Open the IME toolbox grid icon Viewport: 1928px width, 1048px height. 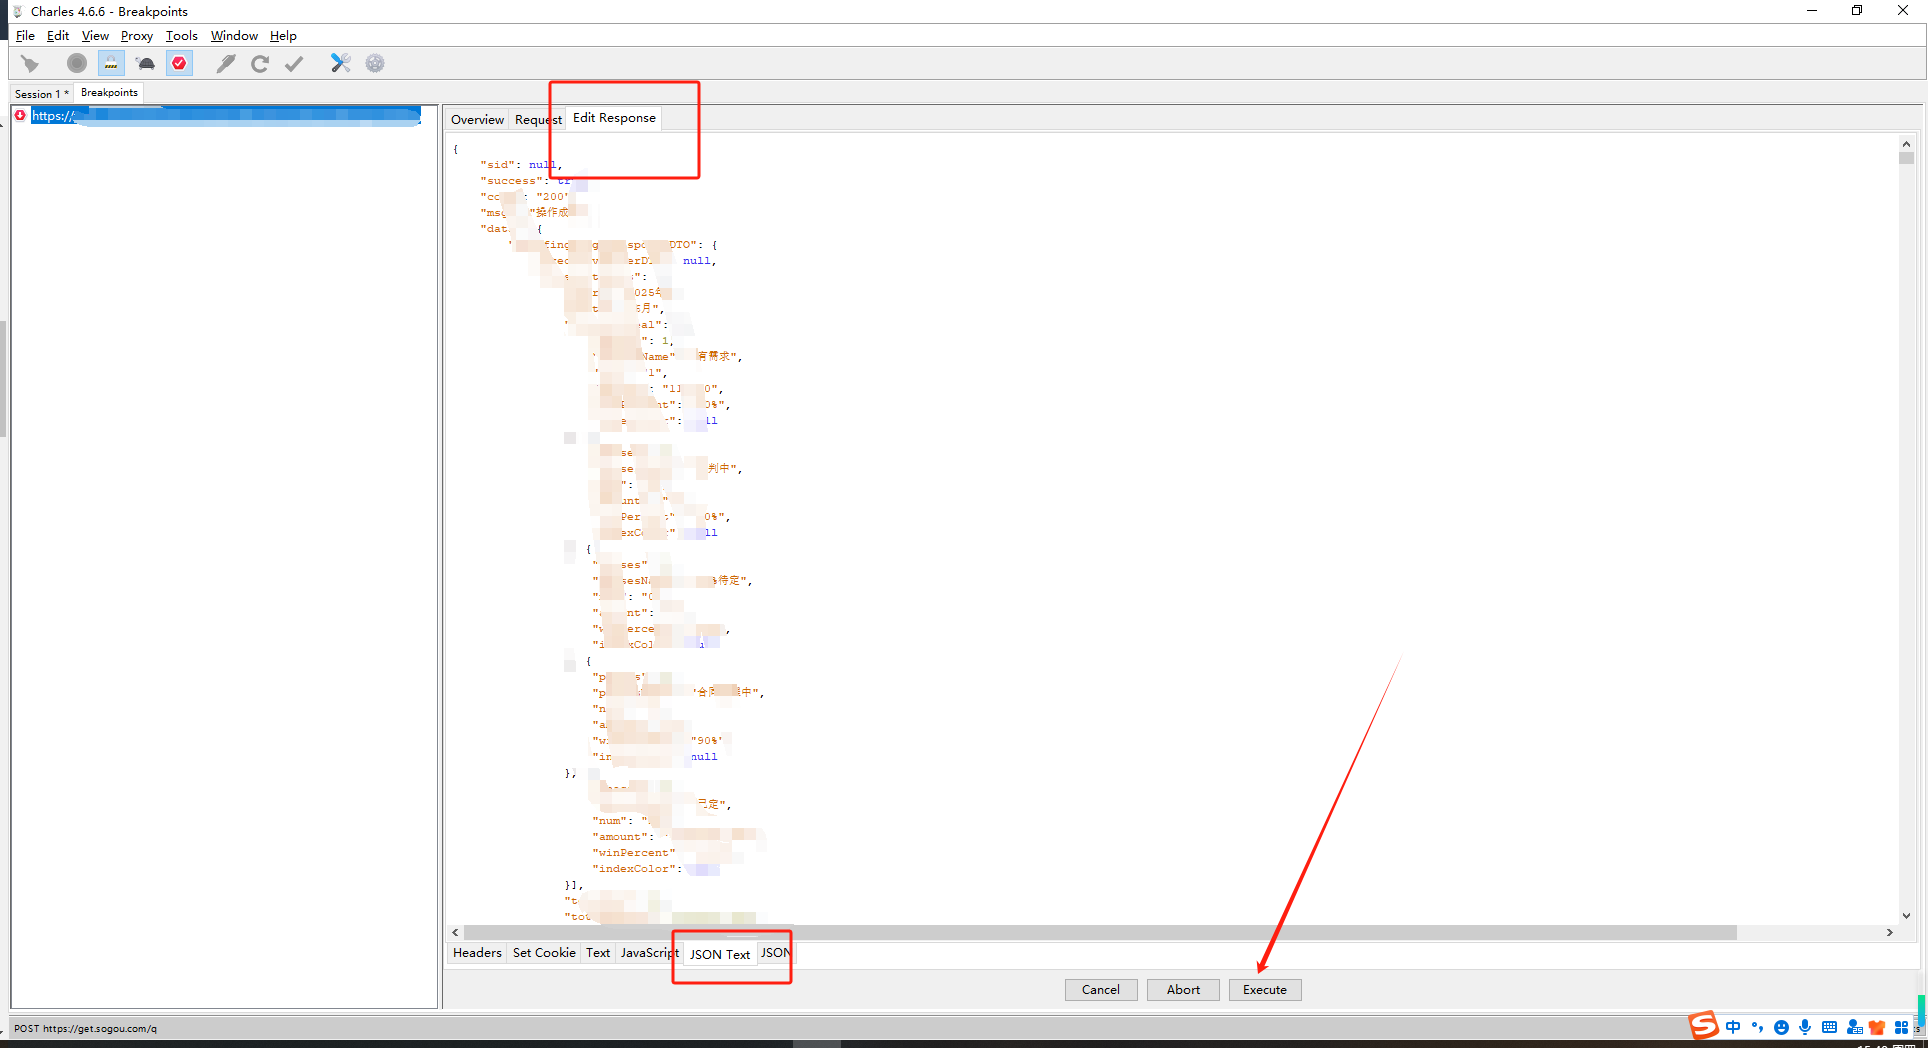[1901, 1027]
